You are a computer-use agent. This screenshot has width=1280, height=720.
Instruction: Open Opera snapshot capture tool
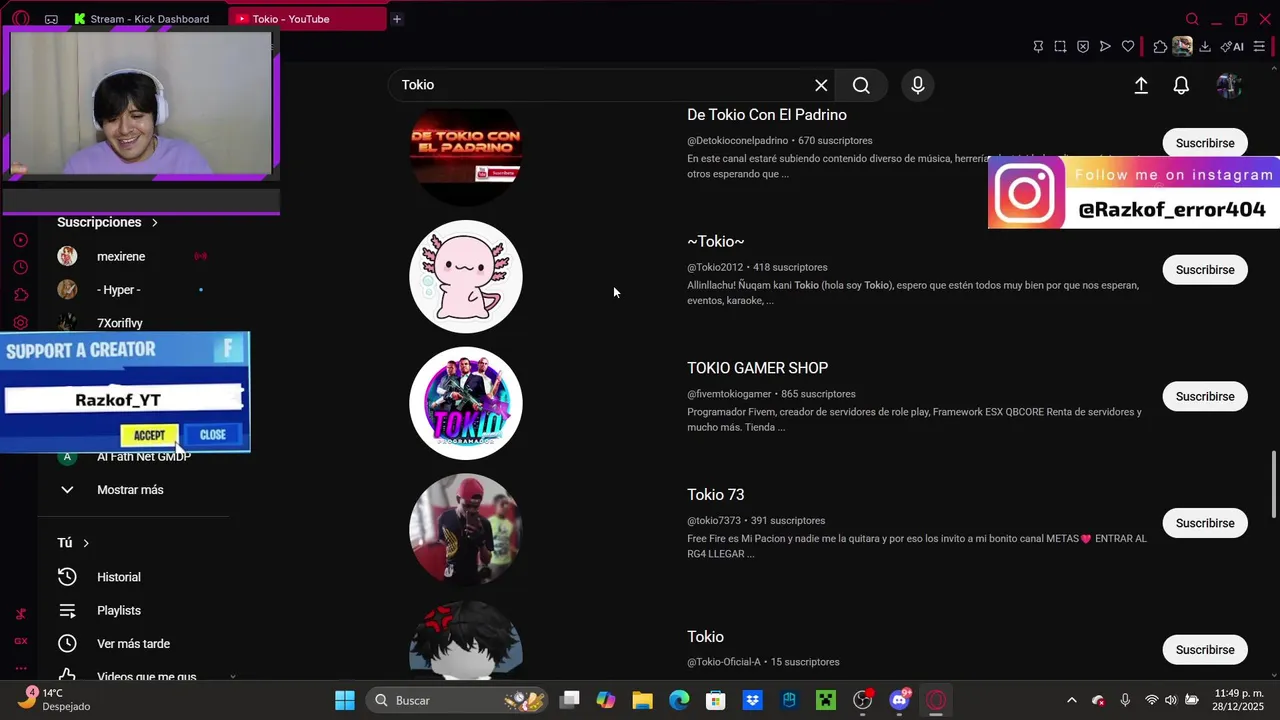click(1060, 46)
